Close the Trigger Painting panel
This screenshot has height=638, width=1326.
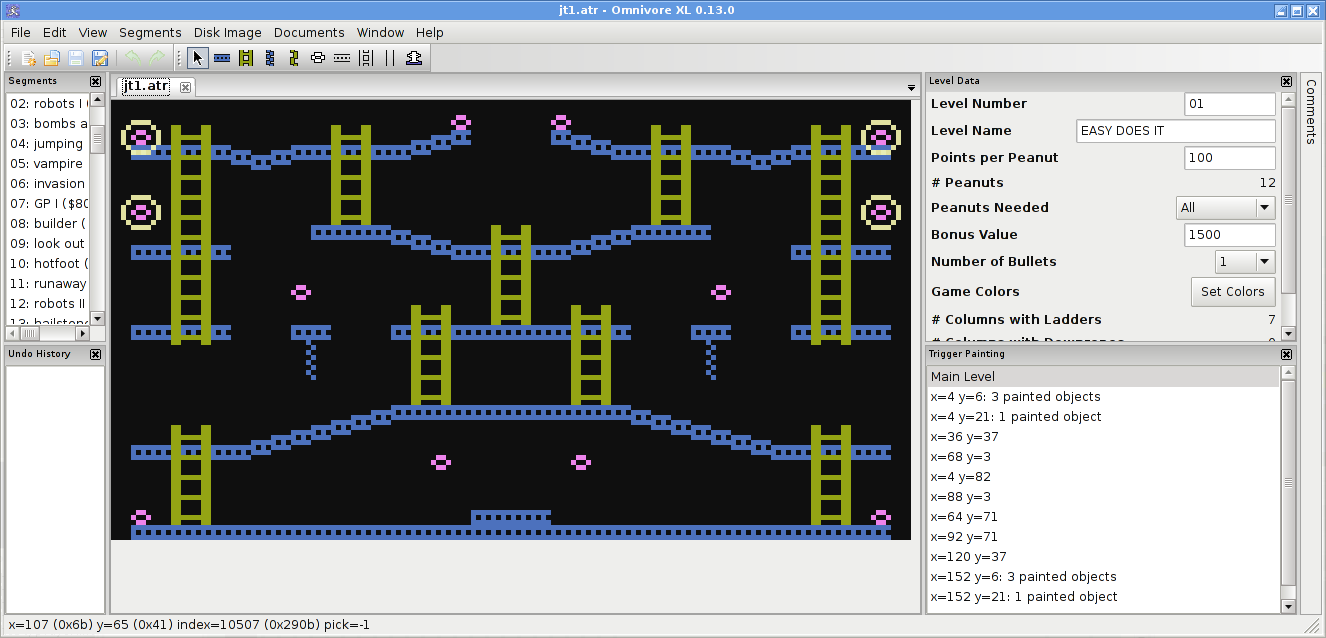click(x=1287, y=354)
